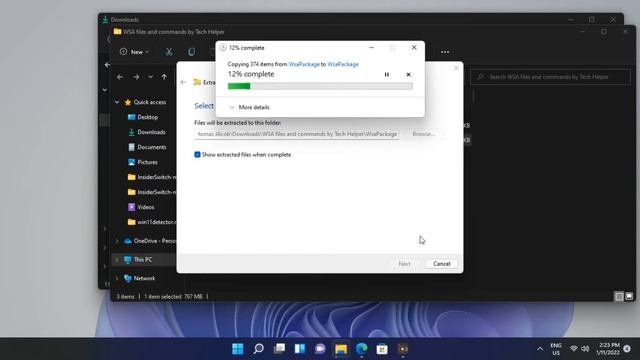
Task: Open the notifications badge in the system tray
Action: pos(627,349)
